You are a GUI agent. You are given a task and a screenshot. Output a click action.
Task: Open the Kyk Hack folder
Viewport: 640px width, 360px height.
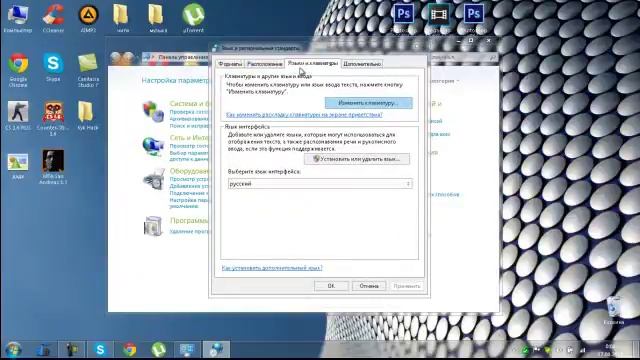pos(87,115)
